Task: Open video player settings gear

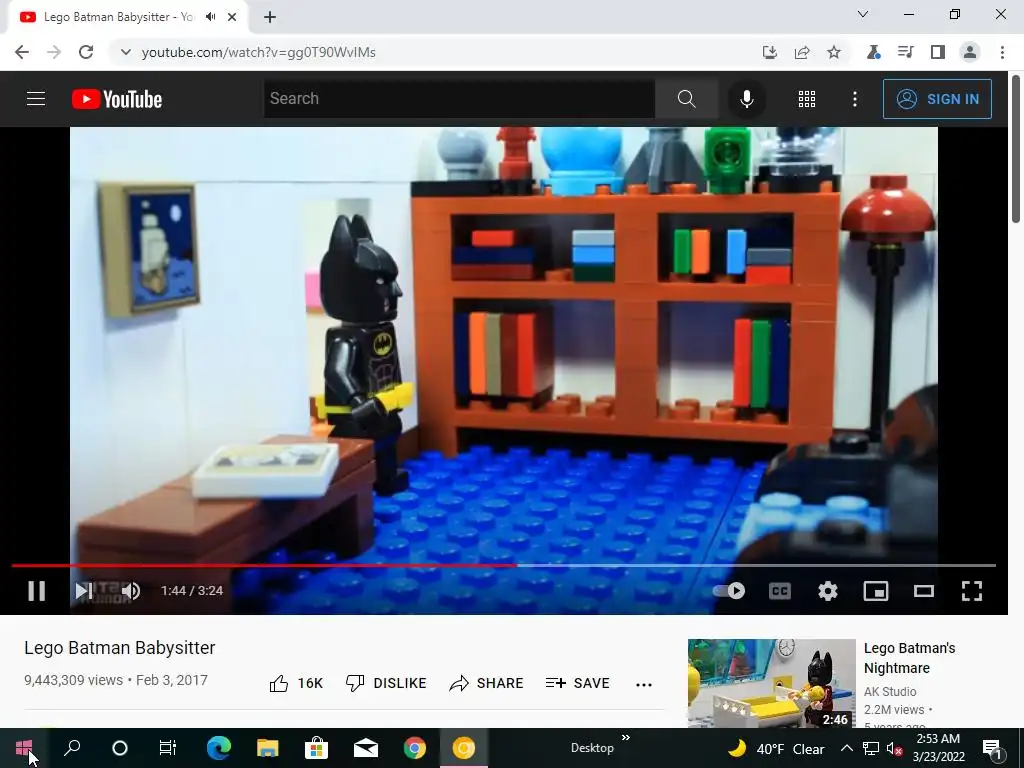Action: pyautogui.click(x=827, y=591)
